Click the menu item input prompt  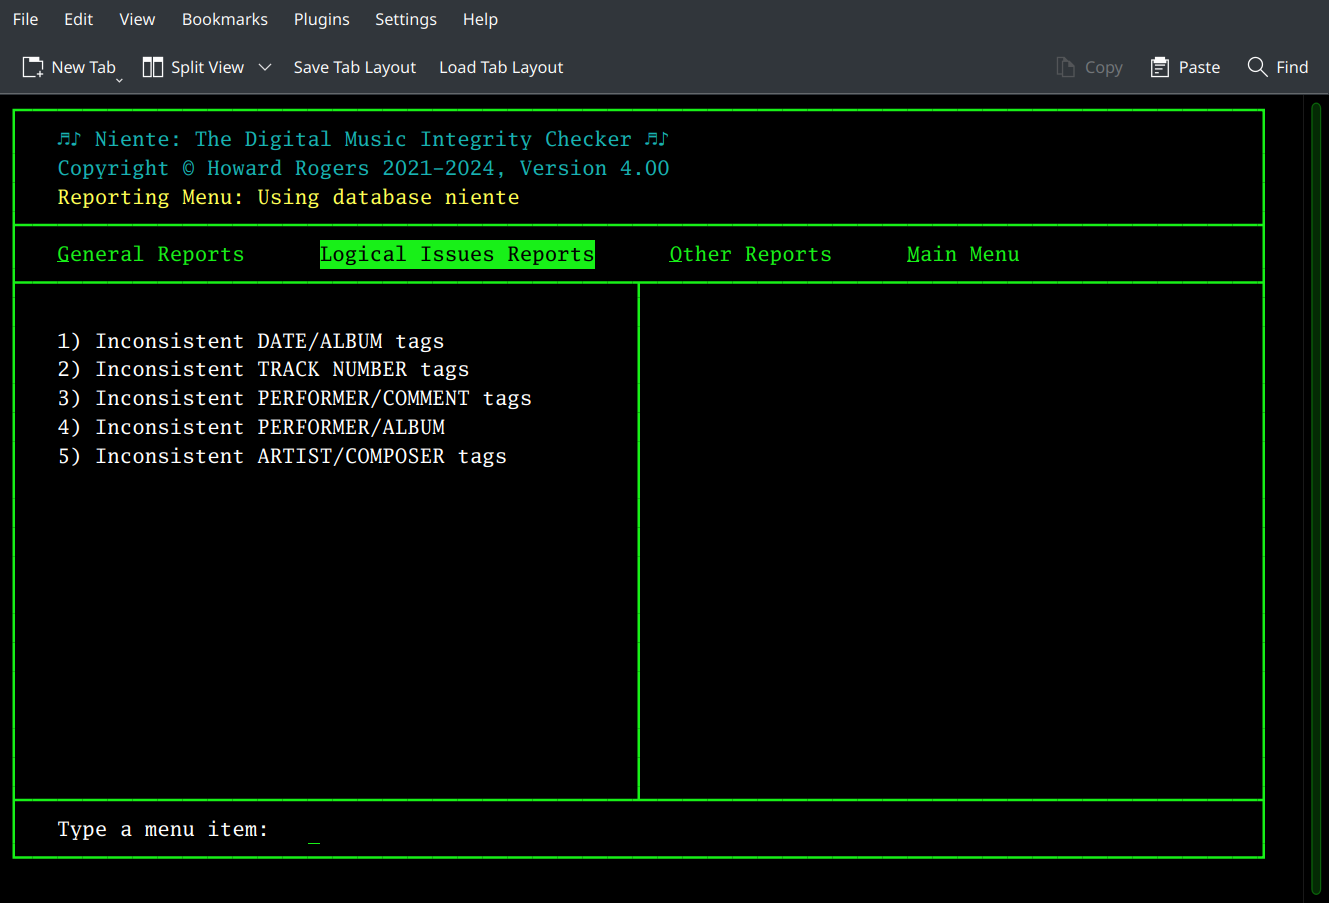(313, 829)
